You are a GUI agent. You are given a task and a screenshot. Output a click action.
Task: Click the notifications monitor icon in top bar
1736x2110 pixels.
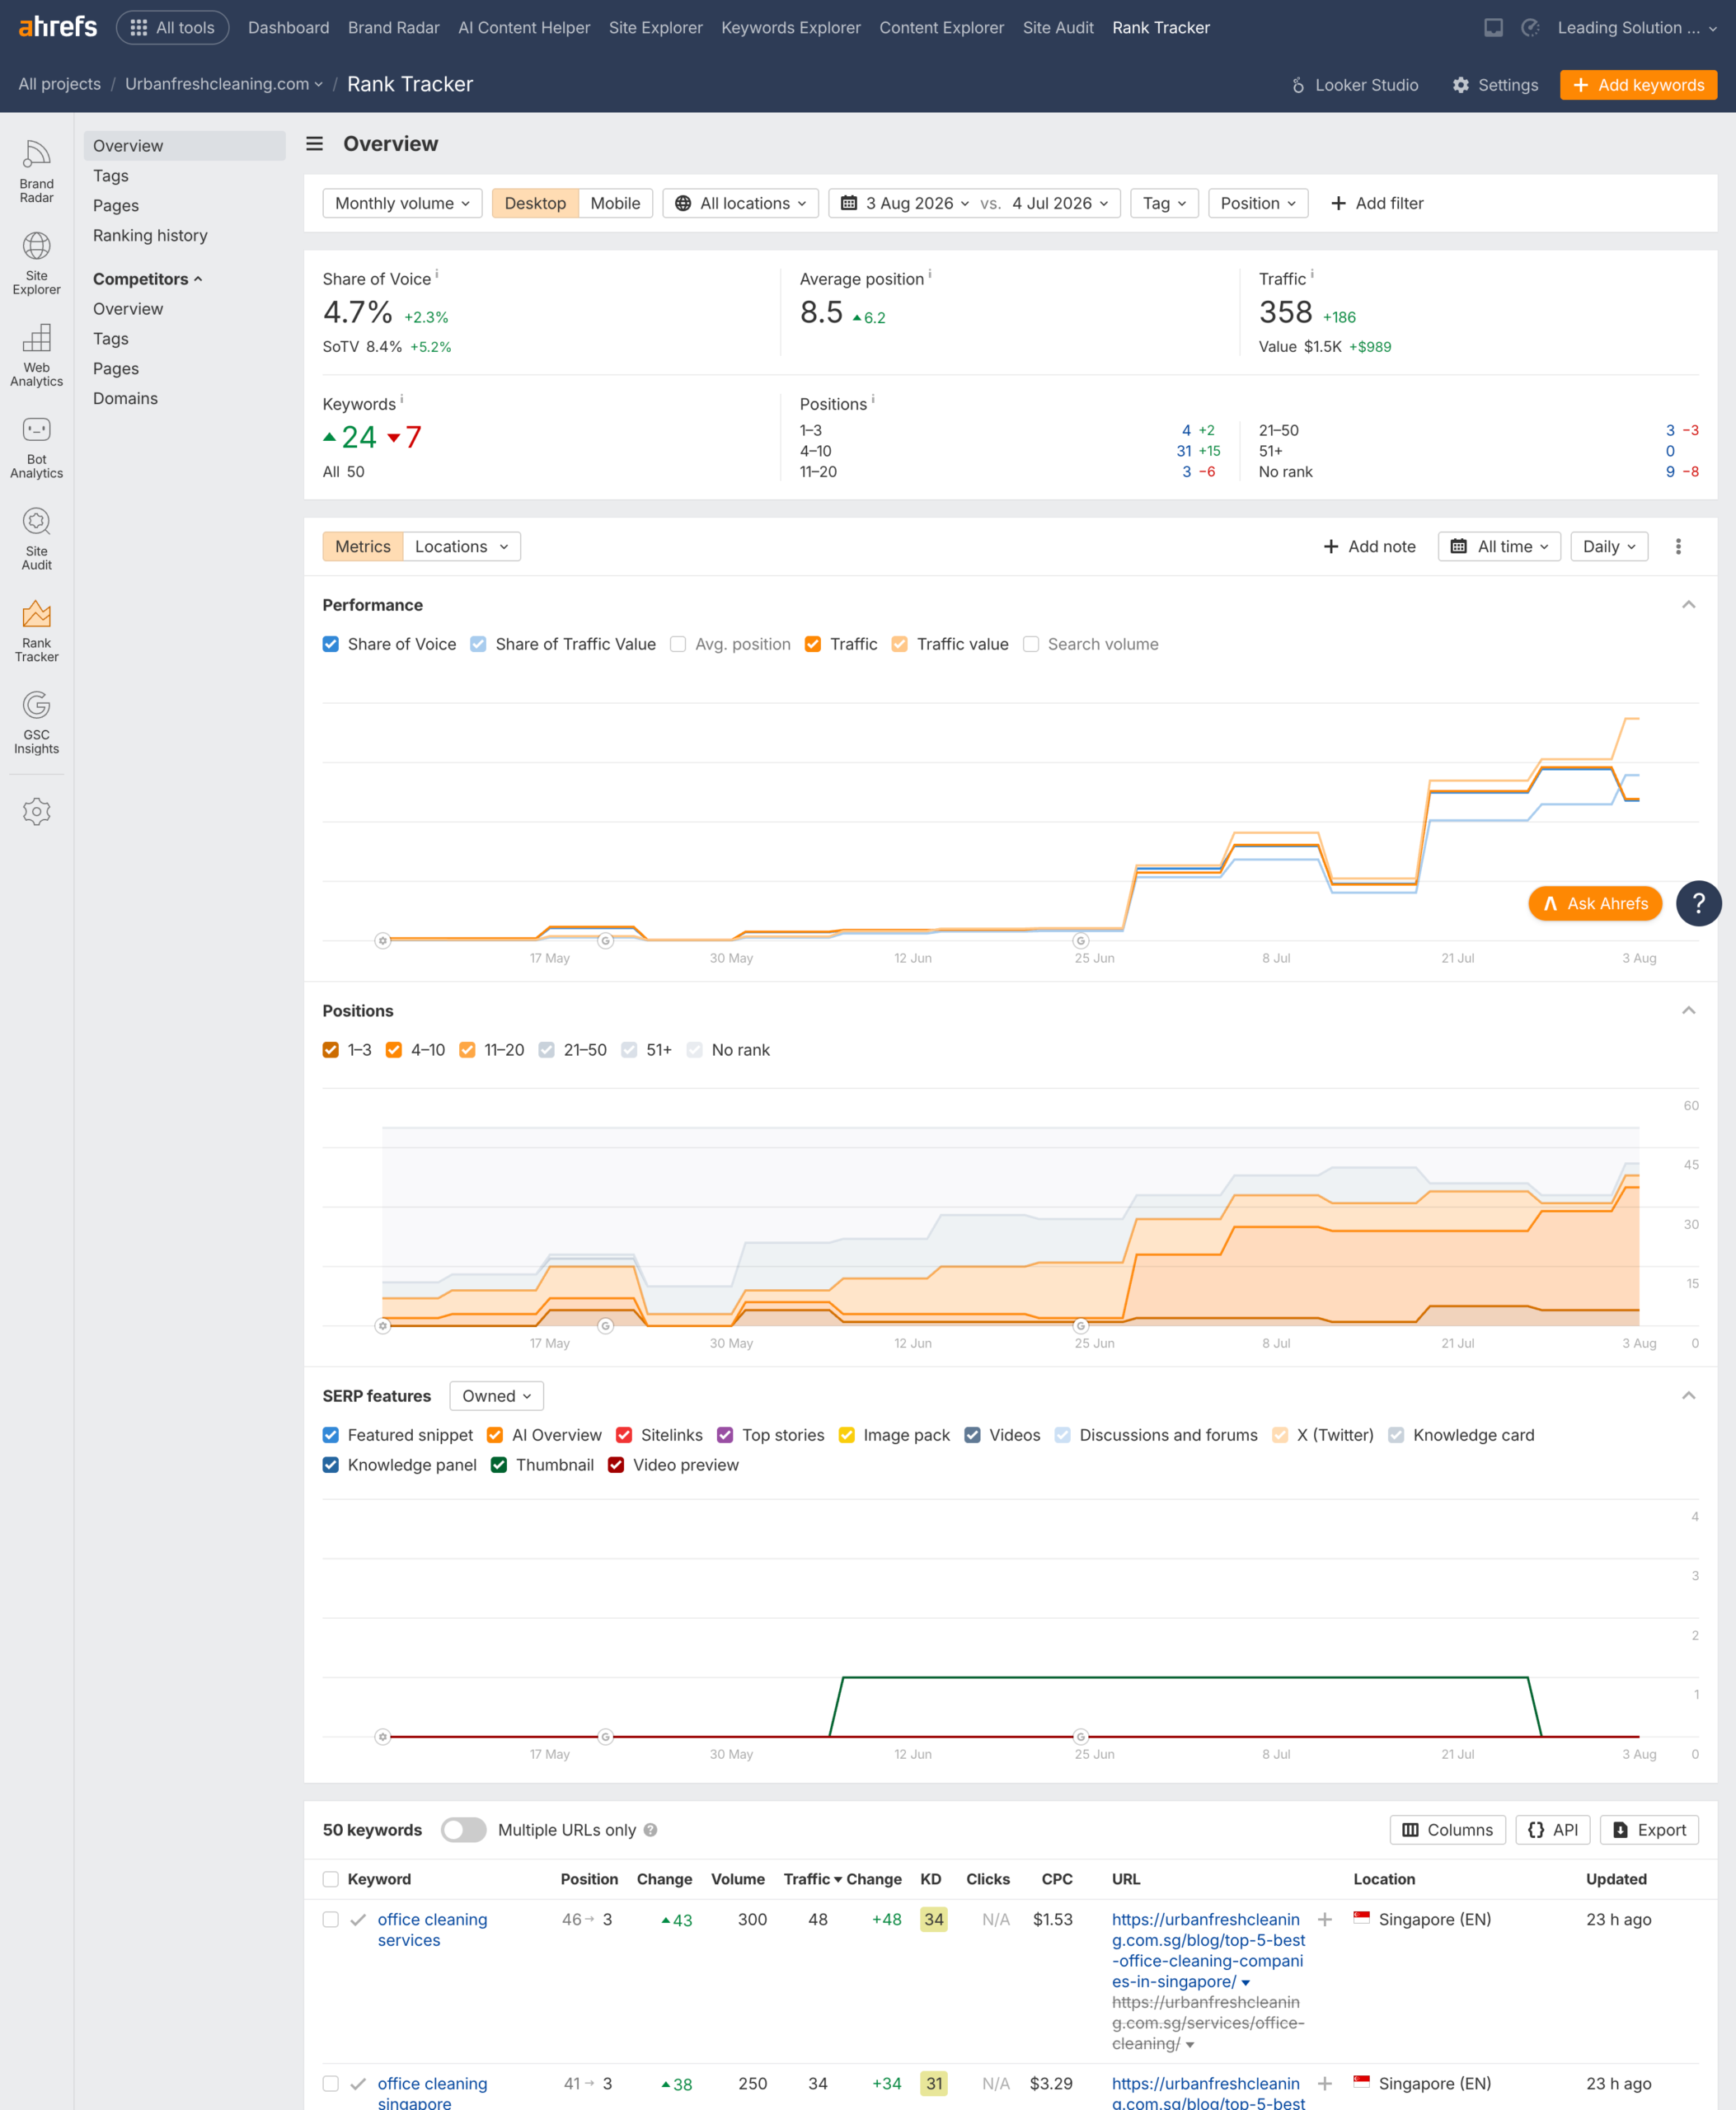coord(1493,28)
